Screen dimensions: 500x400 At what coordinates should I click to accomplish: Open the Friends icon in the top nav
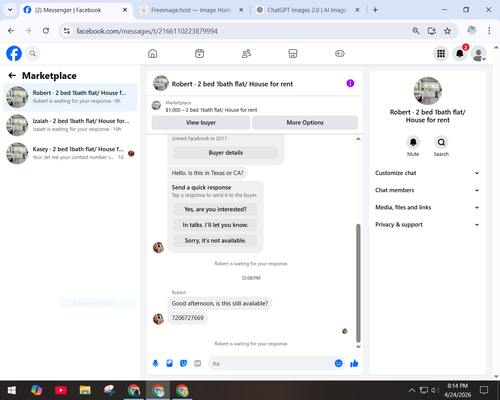pos(246,53)
